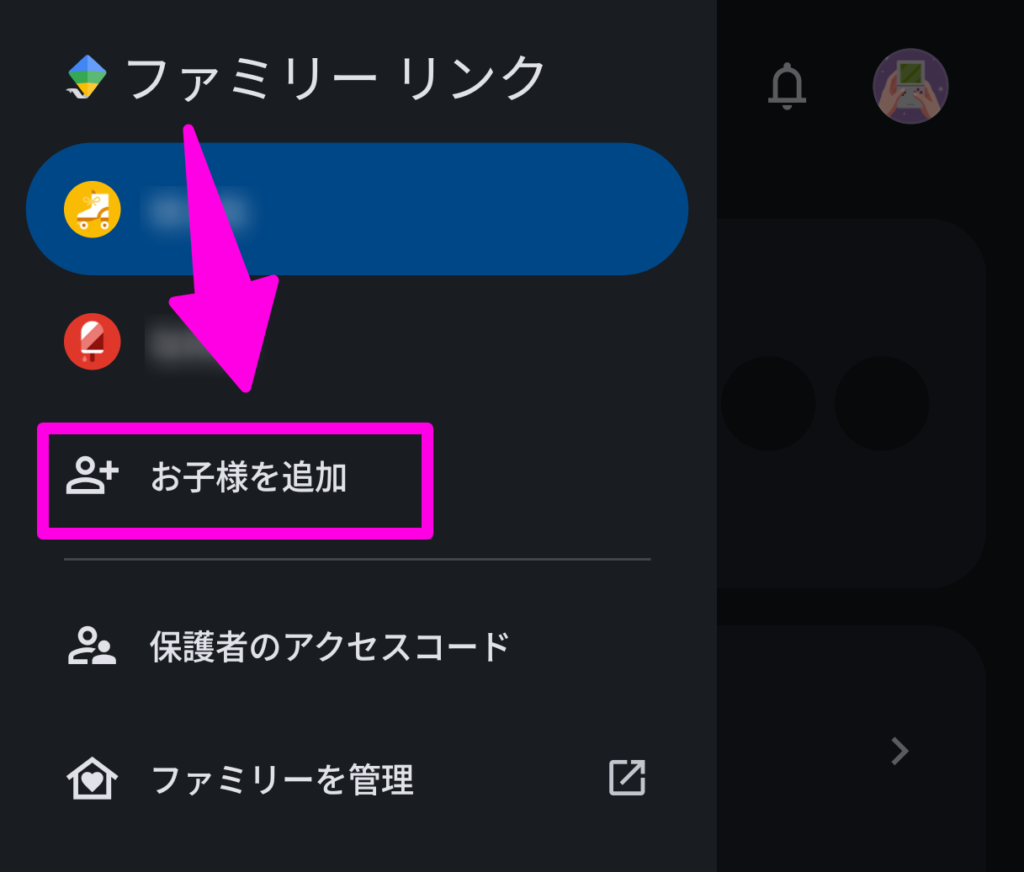1024x872 pixels.
Task: Click the family home heart icon
Action: click(x=92, y=779)
